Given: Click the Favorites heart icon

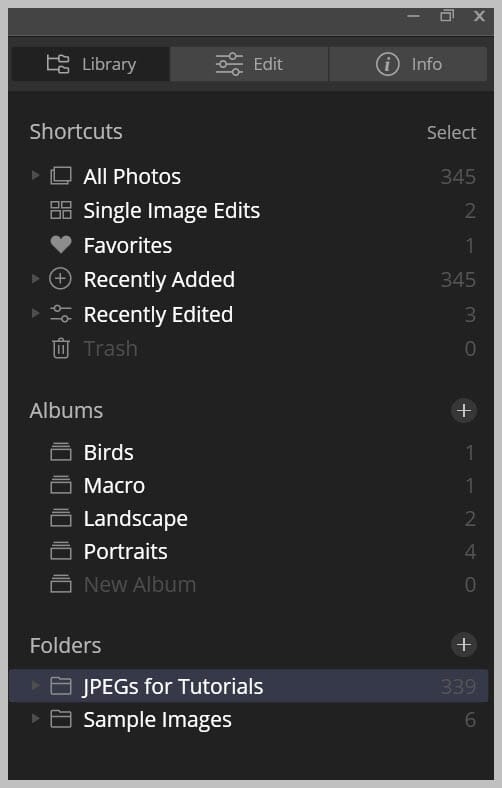Looking at the screenshot, I should coord(61,245).
